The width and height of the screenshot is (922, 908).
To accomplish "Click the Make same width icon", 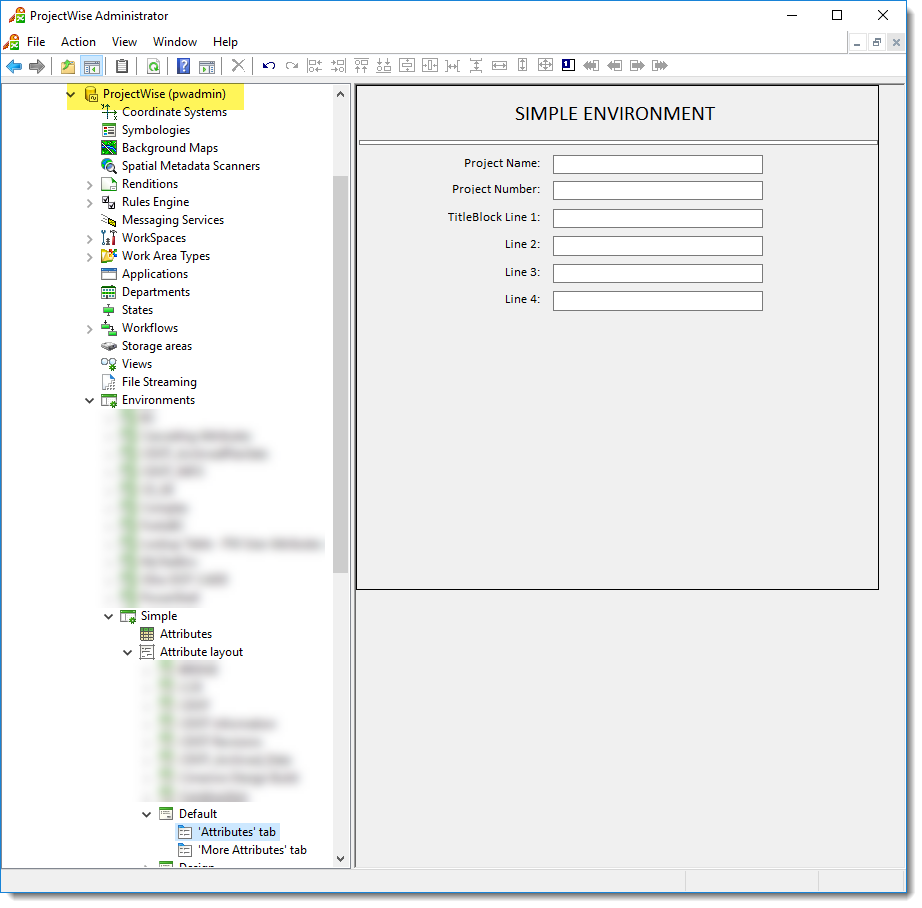I will click(499, 65).
